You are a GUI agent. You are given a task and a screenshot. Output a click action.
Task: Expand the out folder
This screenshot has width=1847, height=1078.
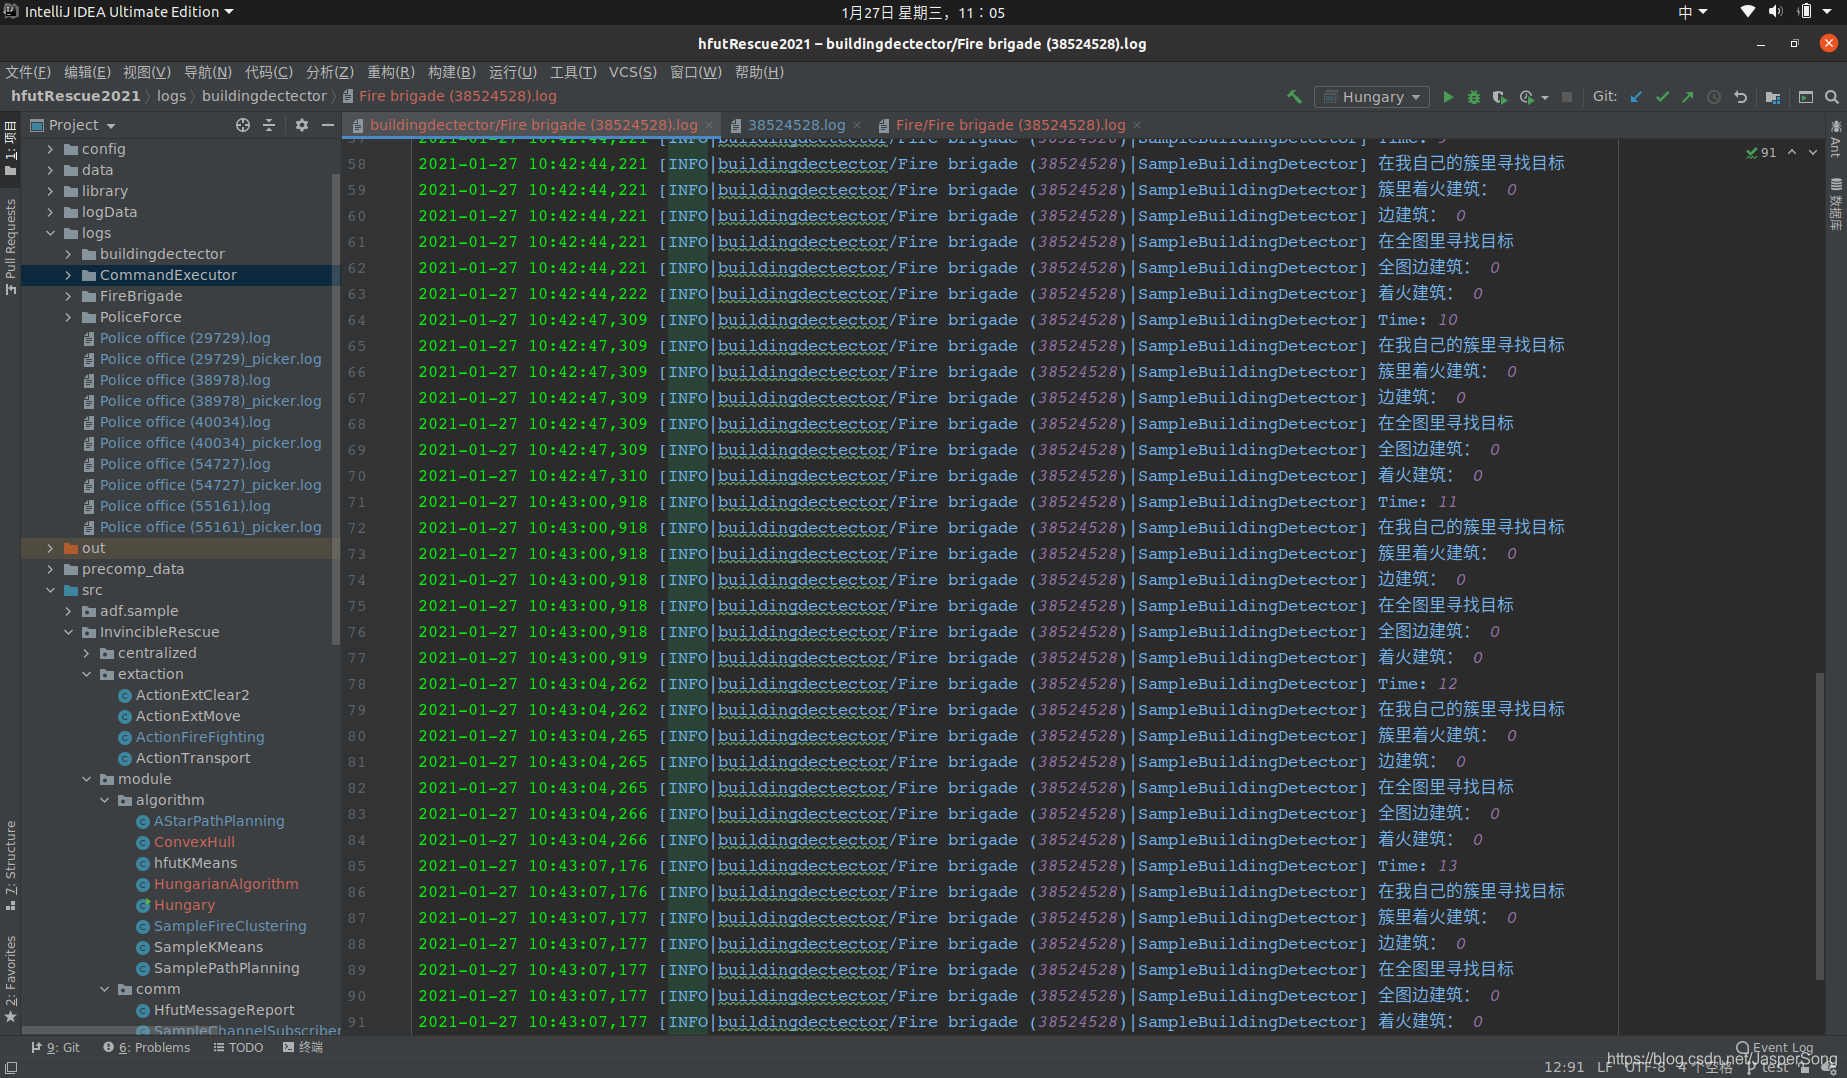[50, 548]
